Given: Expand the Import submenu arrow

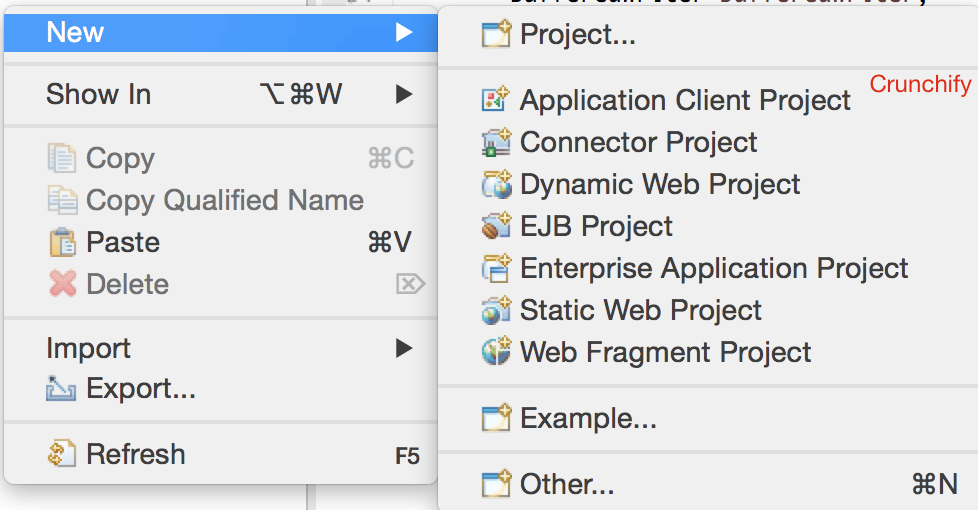Looking at the screenshot, I should click(x=403, y=348).
